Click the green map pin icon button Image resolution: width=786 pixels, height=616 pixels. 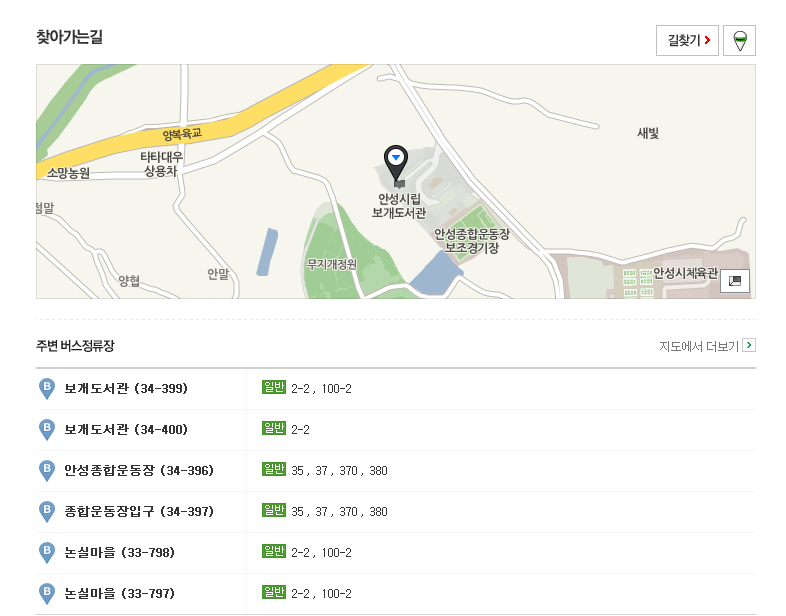coord(740,41)
